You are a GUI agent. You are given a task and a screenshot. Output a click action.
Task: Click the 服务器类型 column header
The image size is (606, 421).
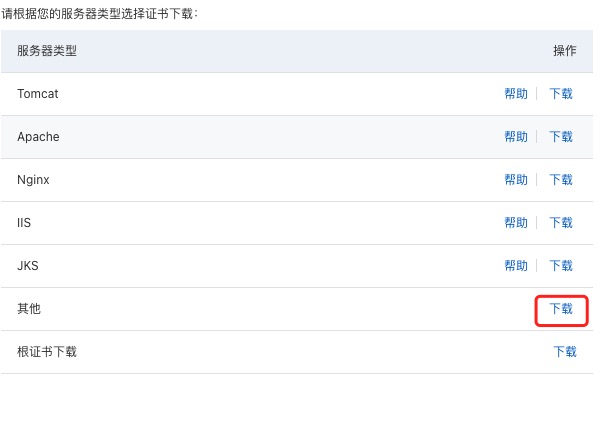47,51
